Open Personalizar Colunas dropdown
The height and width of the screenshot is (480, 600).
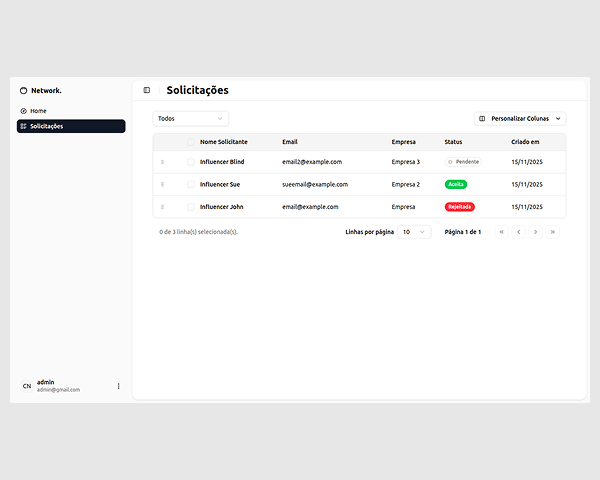(520, 119)
